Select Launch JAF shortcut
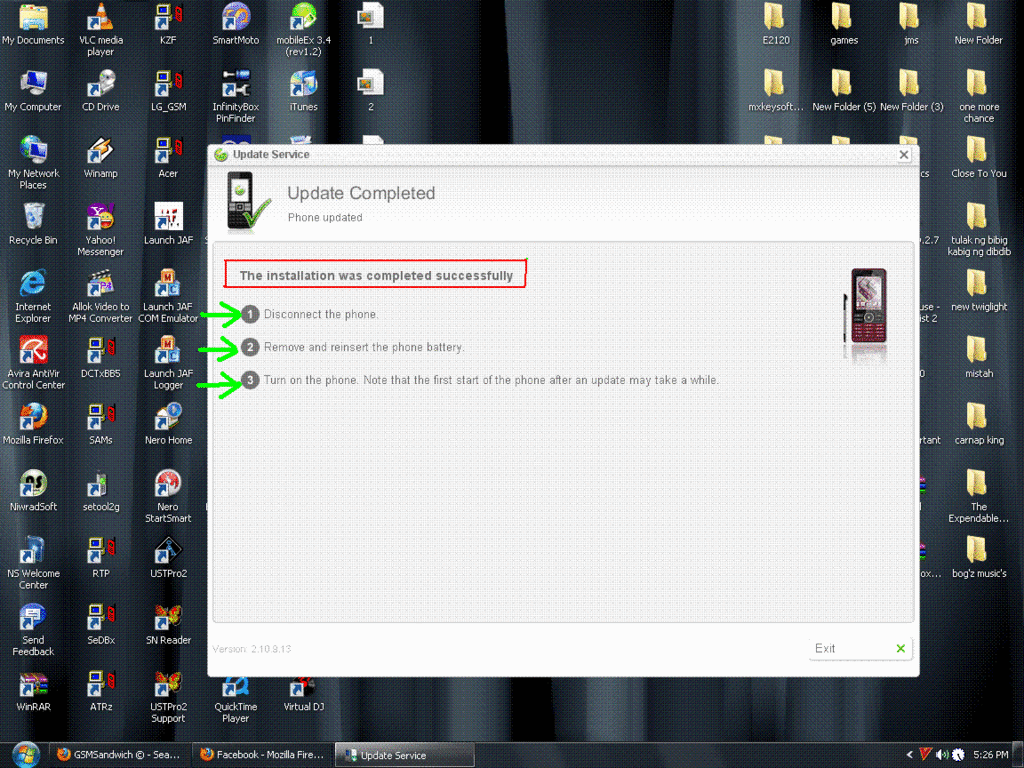Image resolution: width=1024 pixels, height=768 pixels. [x=168, y=225]
